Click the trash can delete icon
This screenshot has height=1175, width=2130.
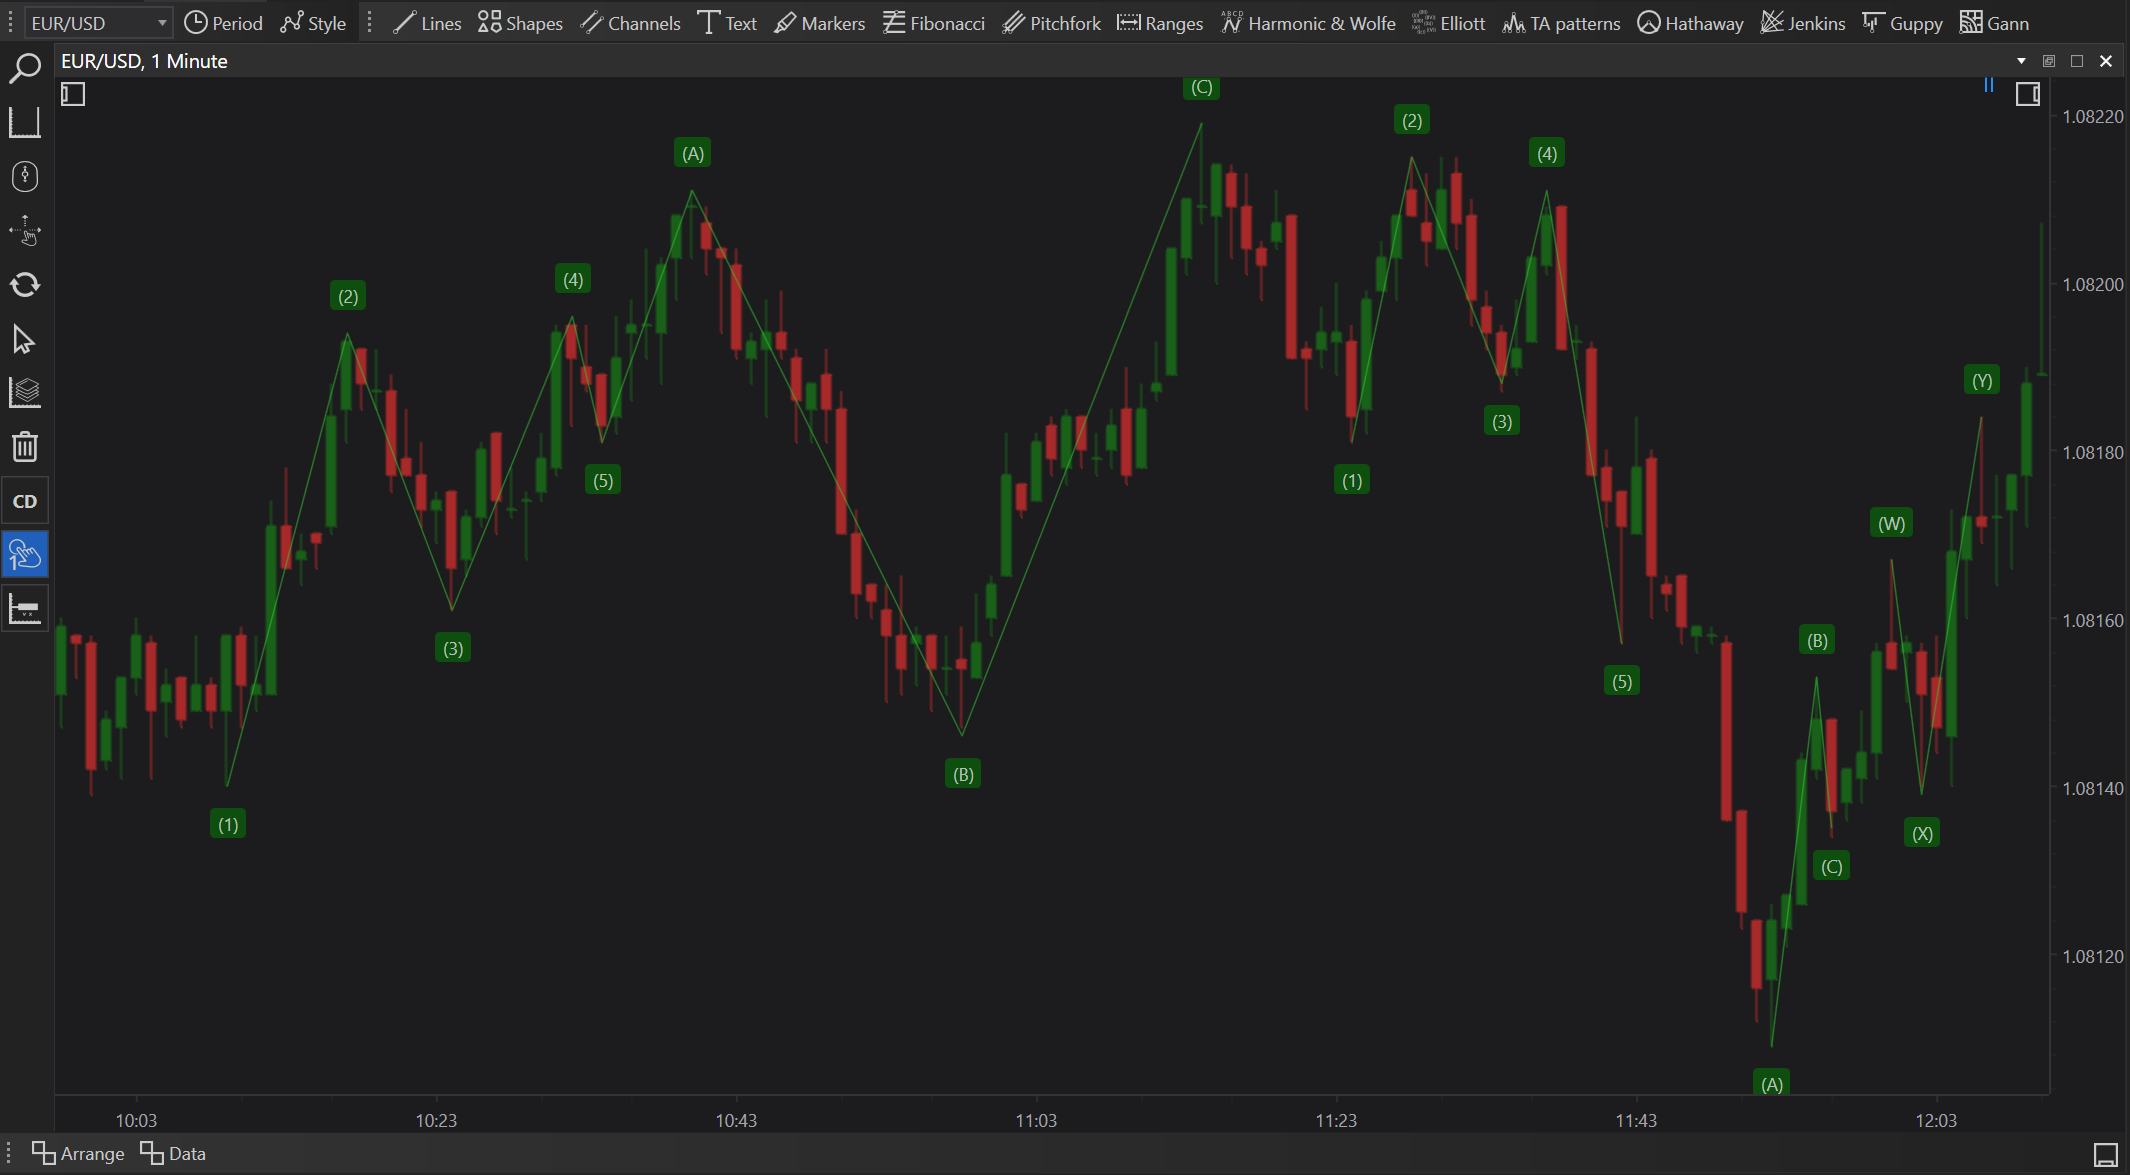24,447
